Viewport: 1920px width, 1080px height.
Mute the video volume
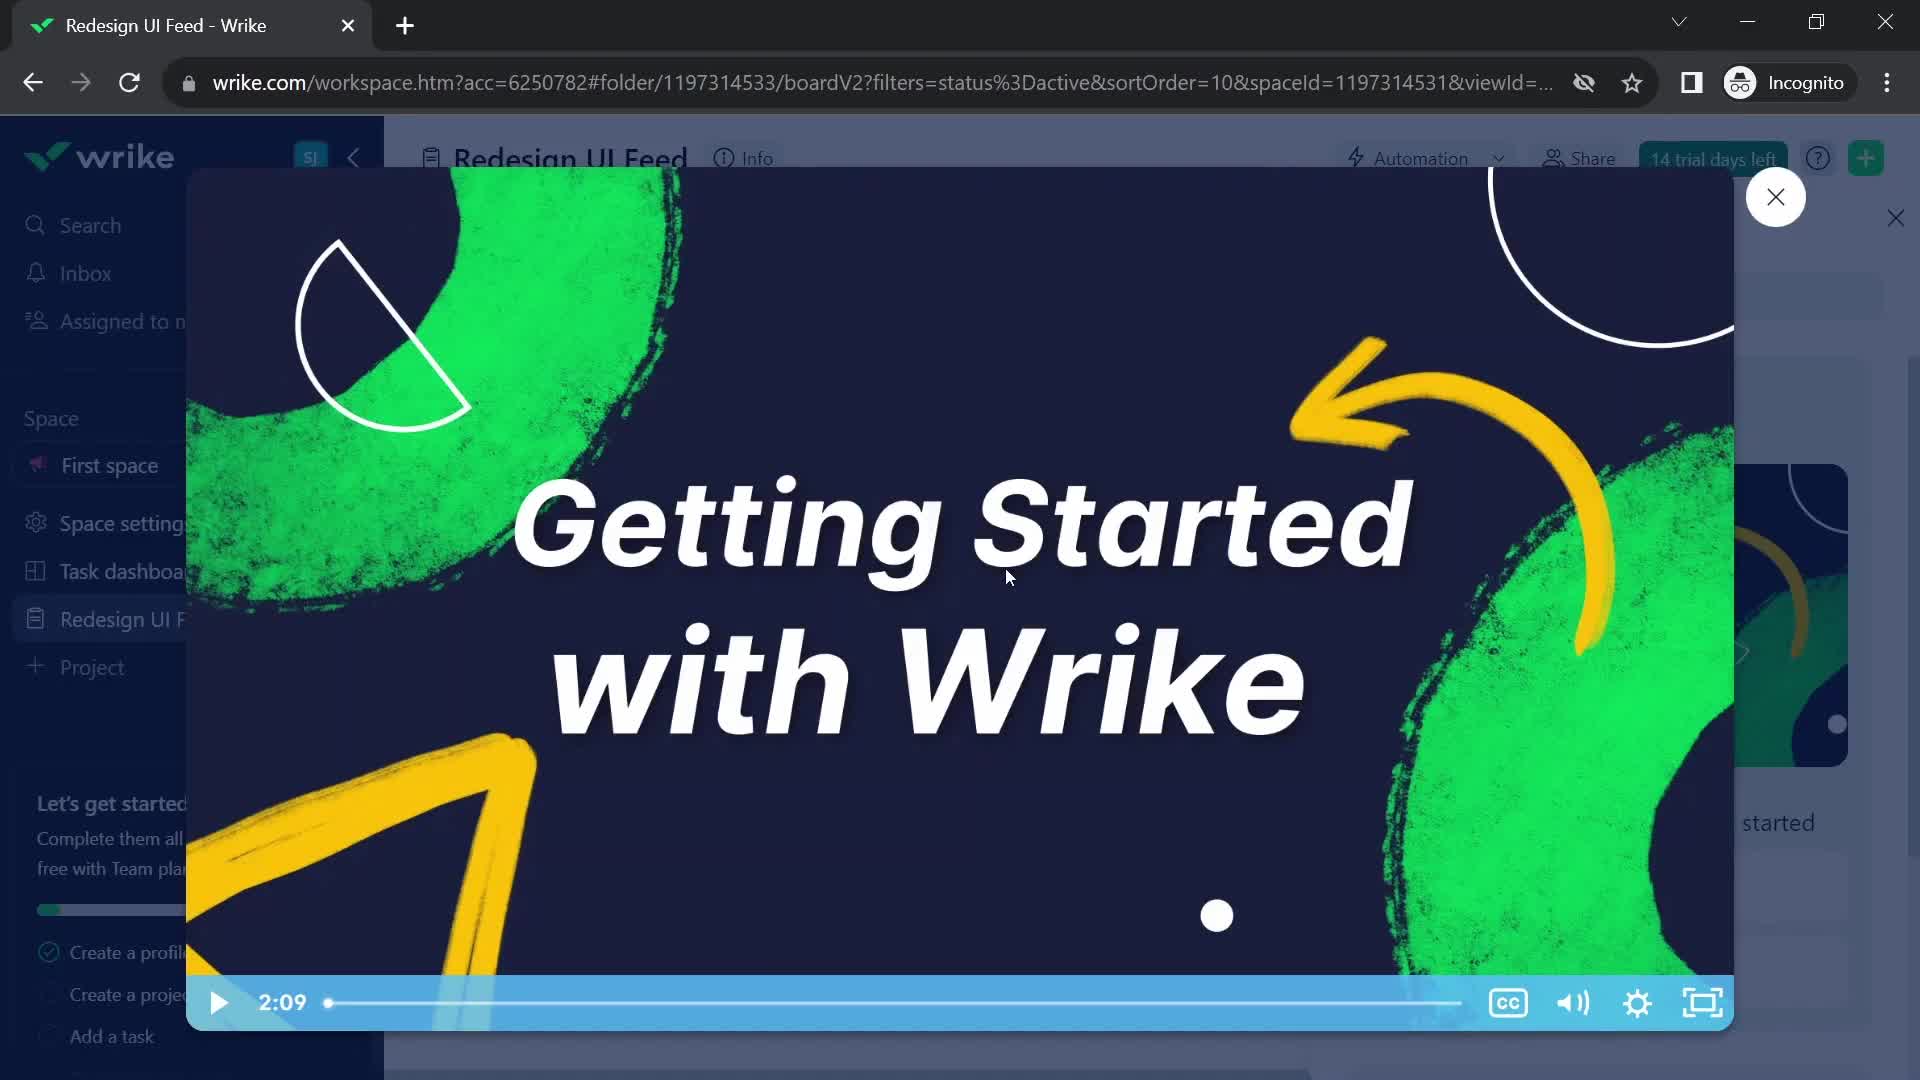click(x=1573, y=1003)
